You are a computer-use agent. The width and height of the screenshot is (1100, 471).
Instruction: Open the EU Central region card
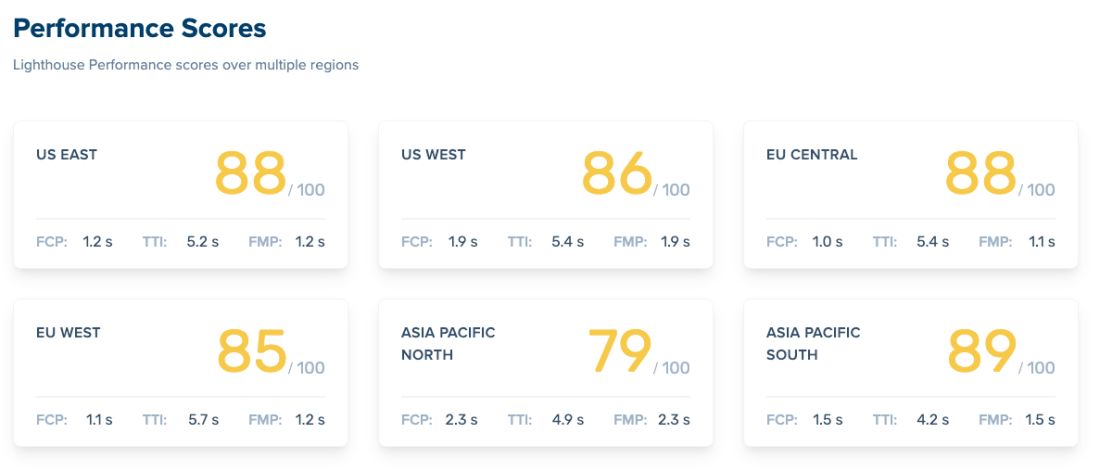(x=911, y=194)
